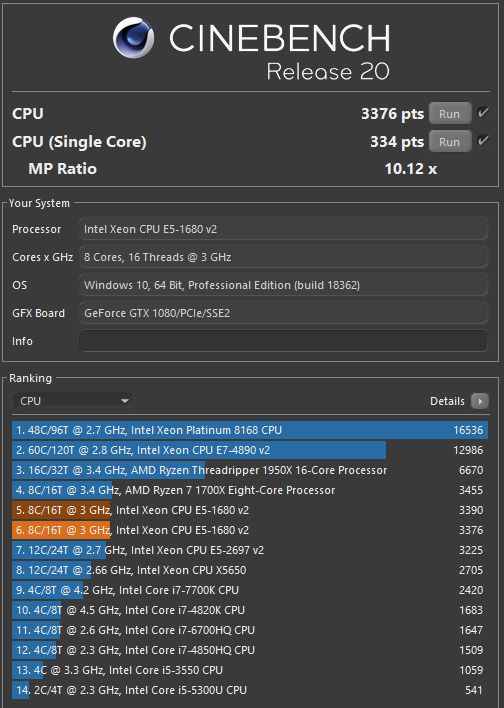Select the Xeon E7-4890 v2 ranking entry

click(x=250, y=450)
